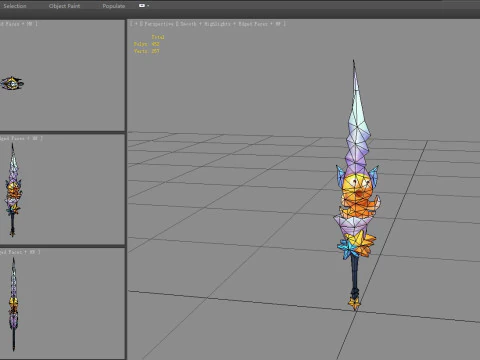This screenshot has width=480, height=360.
Task: Open the top-left viewport shading label menu
Action: (18, 24)
